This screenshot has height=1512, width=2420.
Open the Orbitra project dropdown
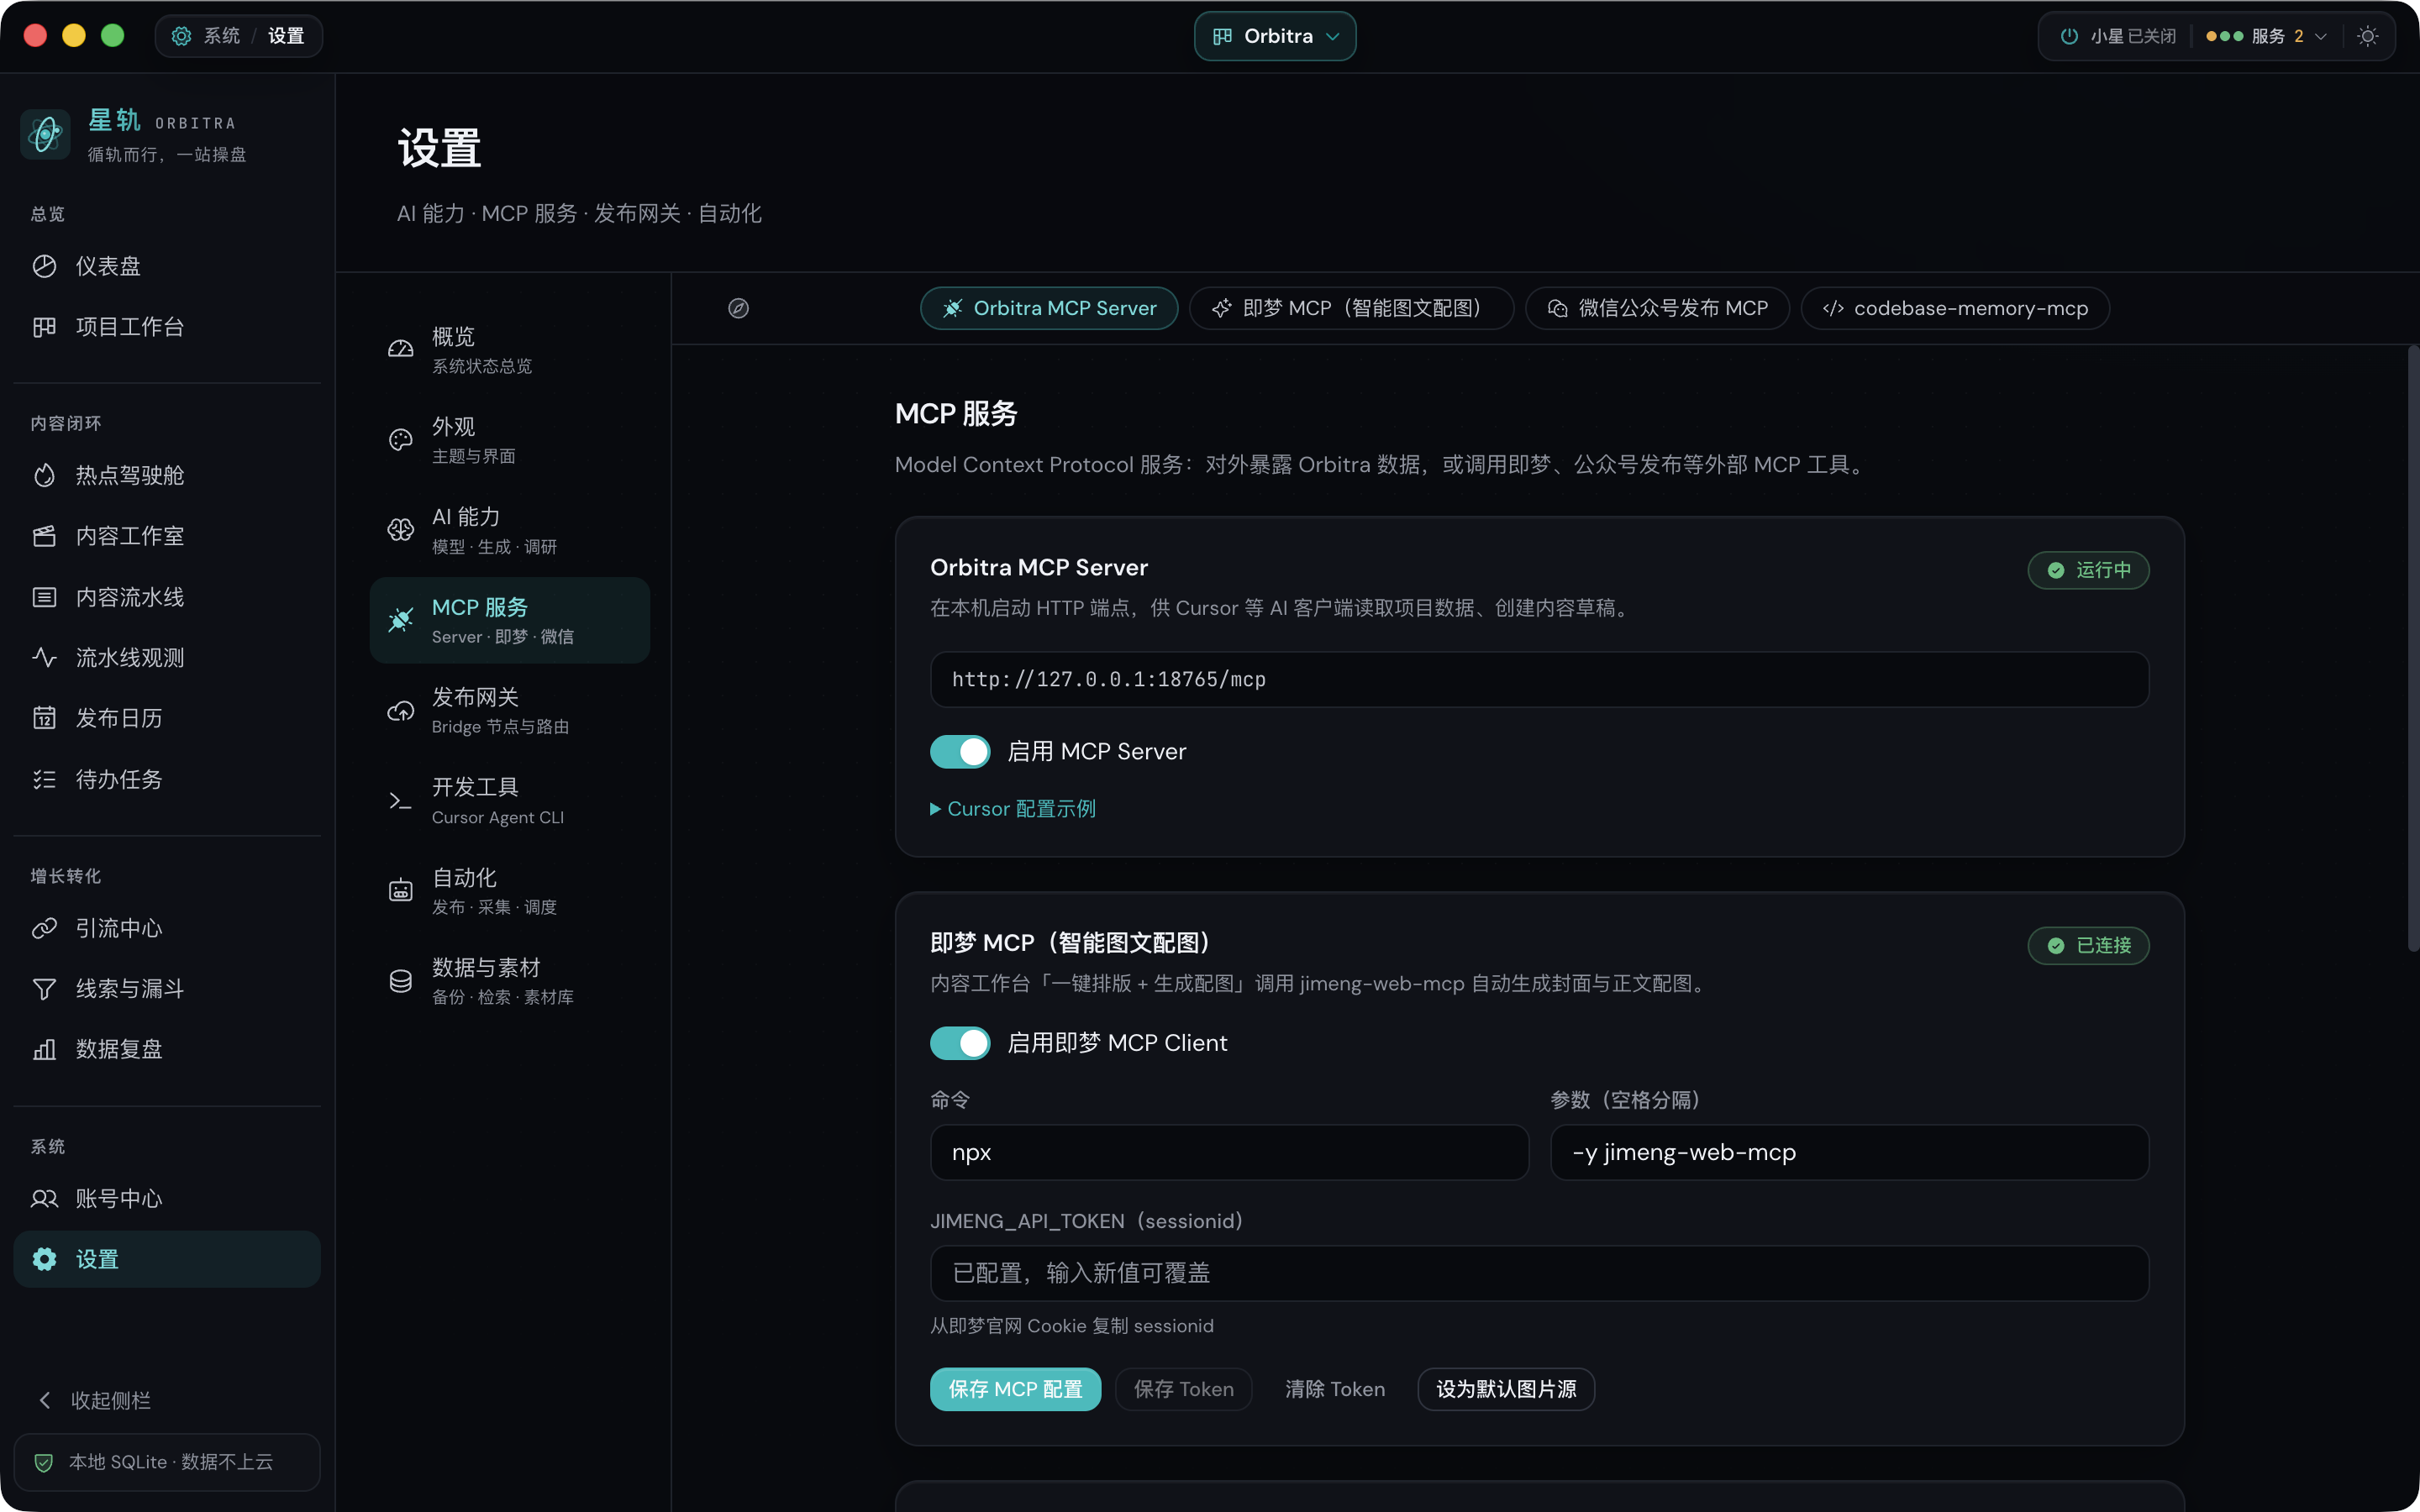1275,36
